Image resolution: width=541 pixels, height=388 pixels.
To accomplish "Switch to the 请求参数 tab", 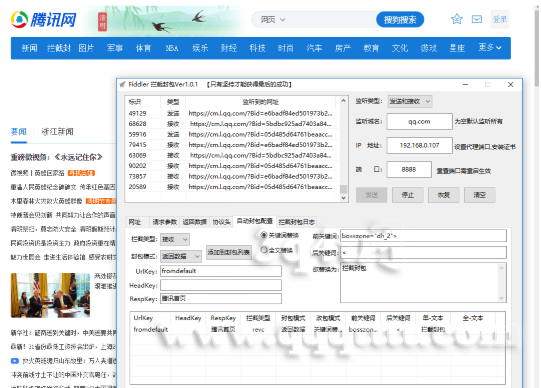I will click(165, 222).
